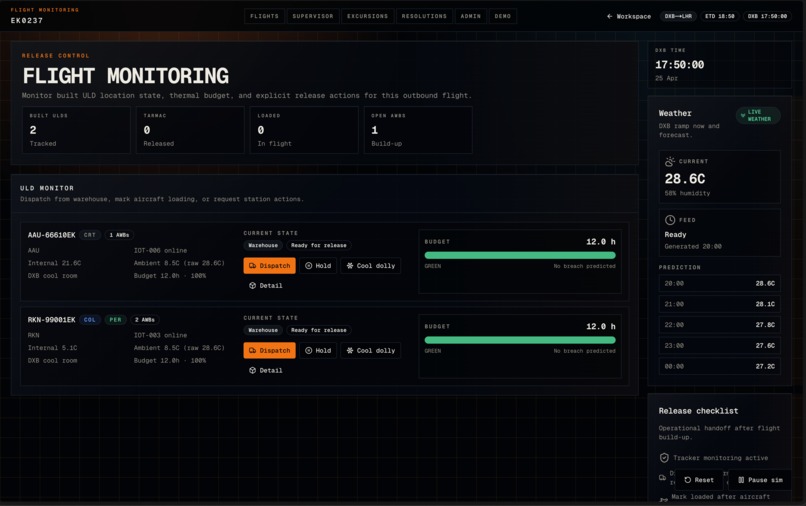Click the IOT-003 online text
Image resolution: width=806 pixels, height=506 pixels.
(x=160, y=335)
